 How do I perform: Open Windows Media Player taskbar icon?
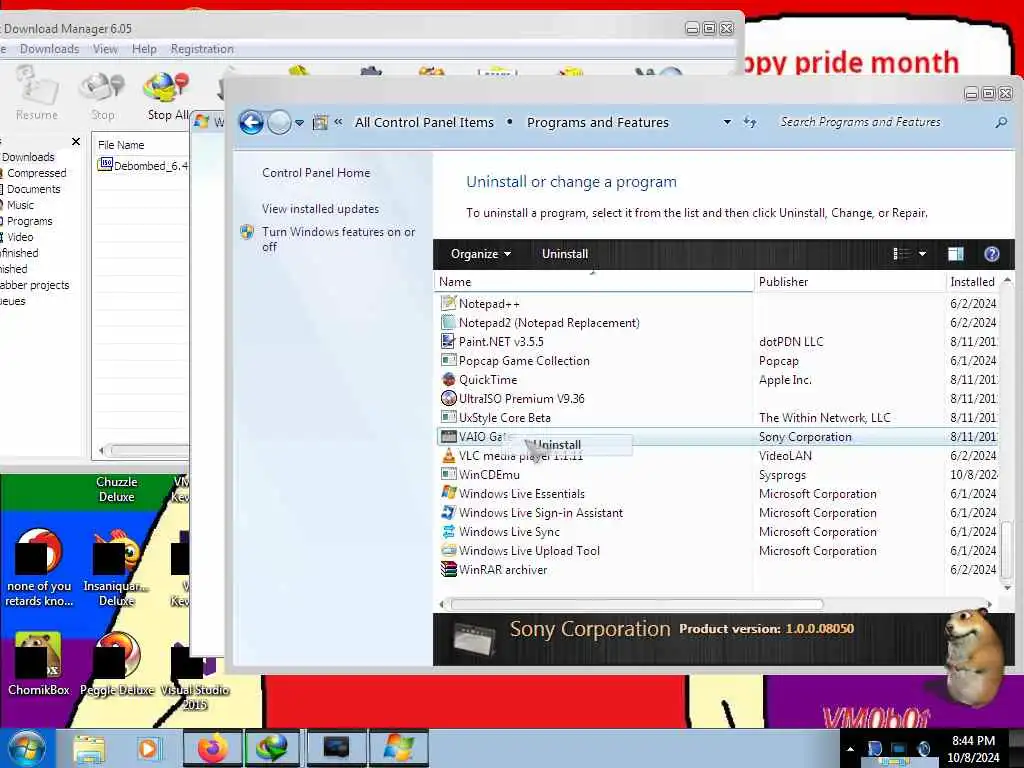click(148, 748)
